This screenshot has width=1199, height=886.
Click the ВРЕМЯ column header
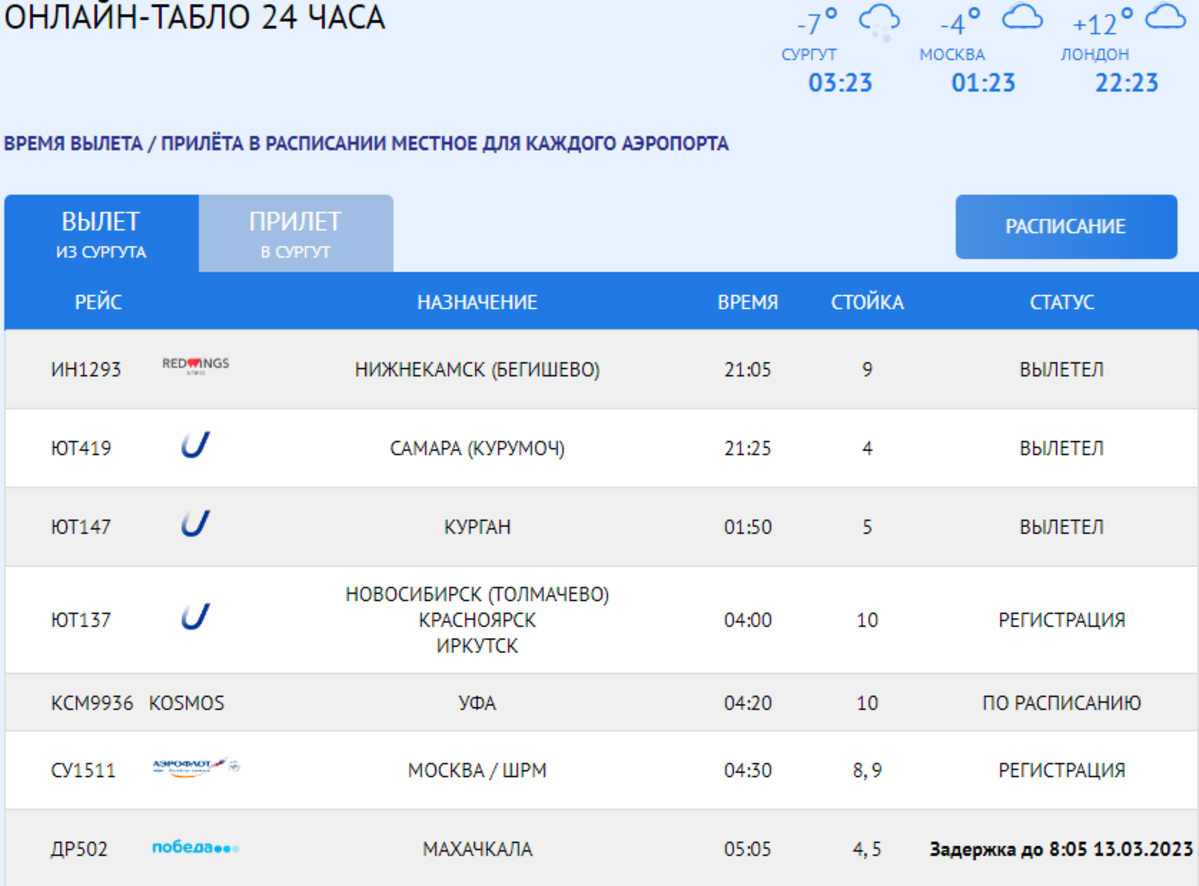(x=747, y=302)
